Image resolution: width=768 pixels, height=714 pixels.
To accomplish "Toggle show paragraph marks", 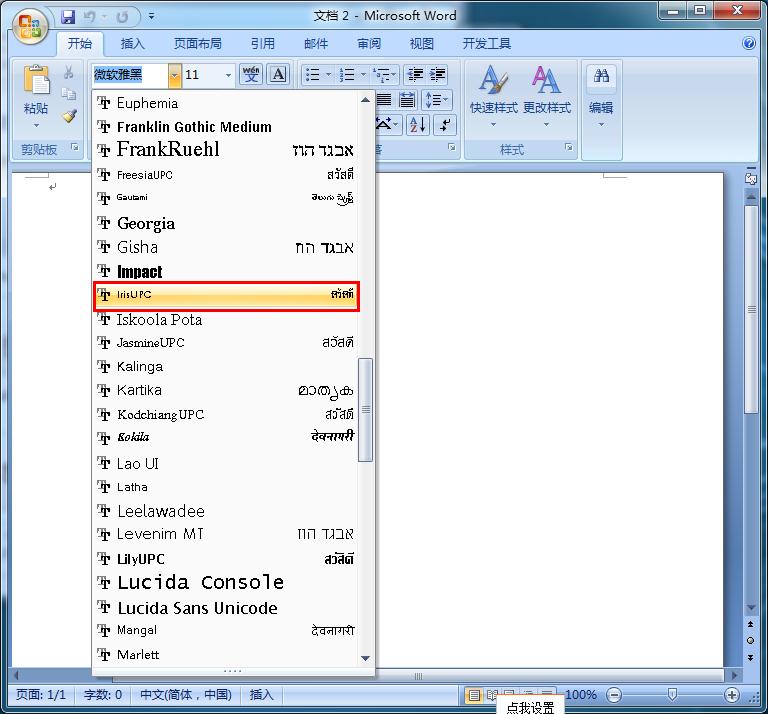I will 444,125.
